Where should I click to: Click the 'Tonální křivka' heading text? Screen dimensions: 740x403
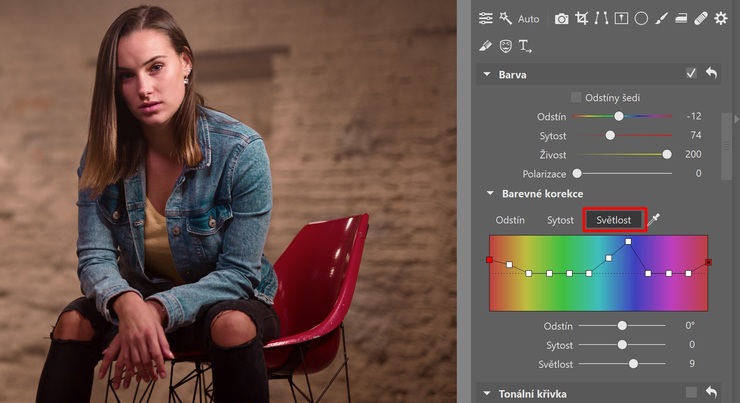(532, 394)
